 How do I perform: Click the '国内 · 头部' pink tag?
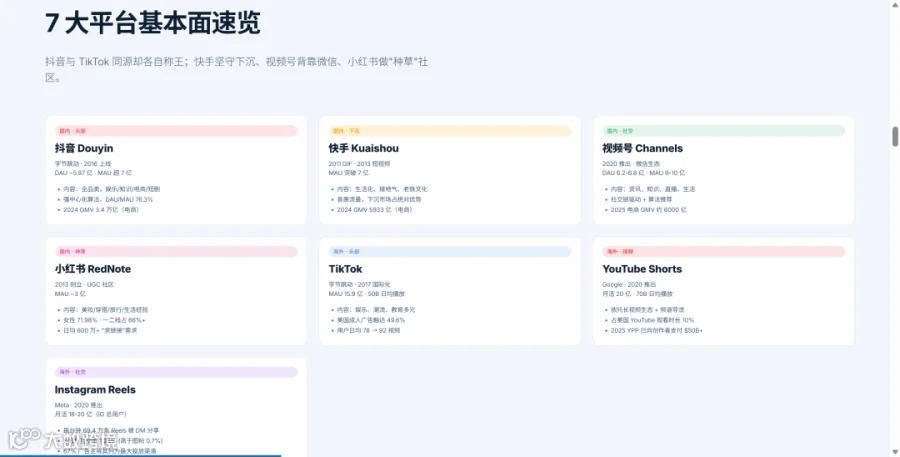tap(176, 131)
